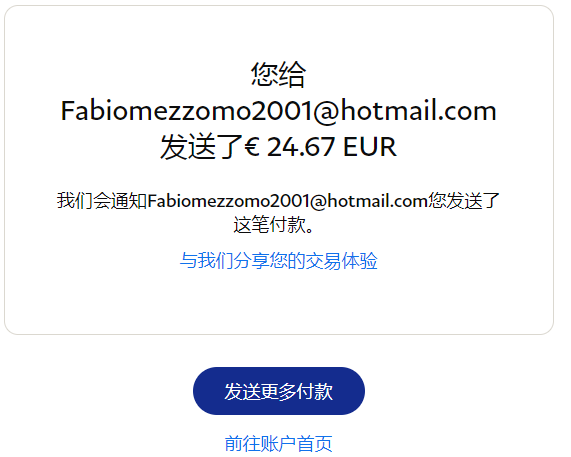Click the 发送了 text in the heading
This screenshot has width=571, height=457.
[202, 147]
